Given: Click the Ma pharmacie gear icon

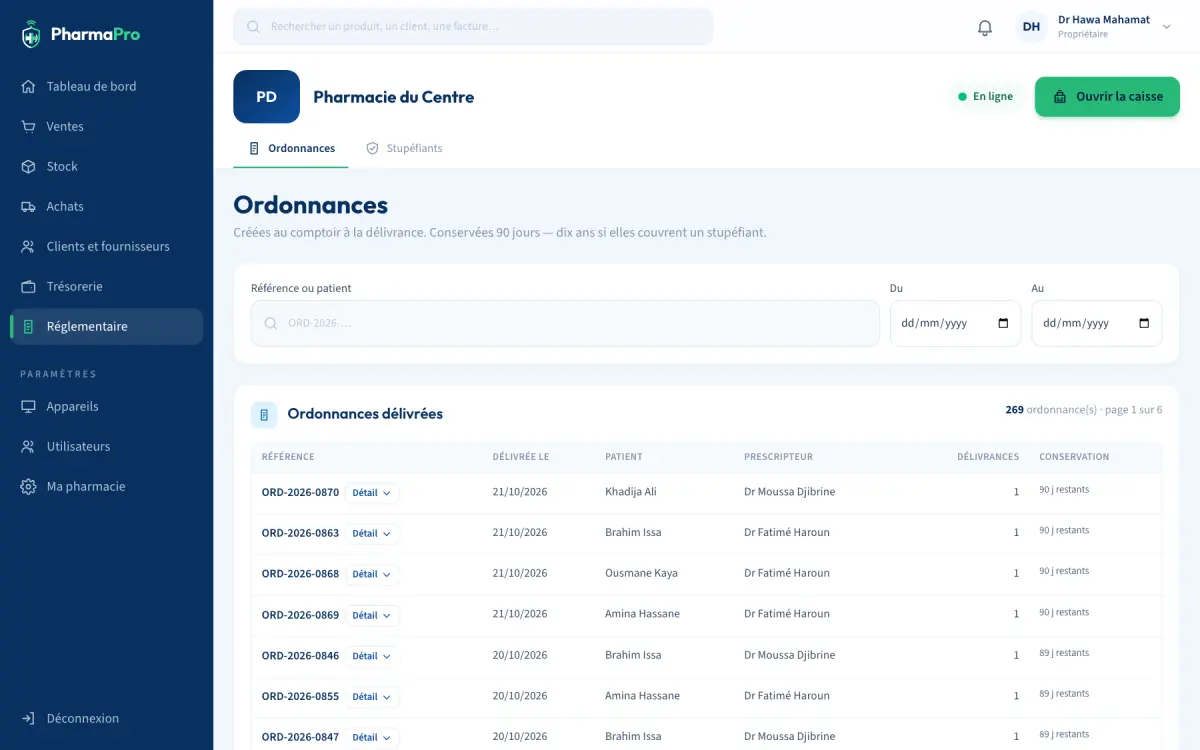Looking at the screenshot, I should coord(28,486).
